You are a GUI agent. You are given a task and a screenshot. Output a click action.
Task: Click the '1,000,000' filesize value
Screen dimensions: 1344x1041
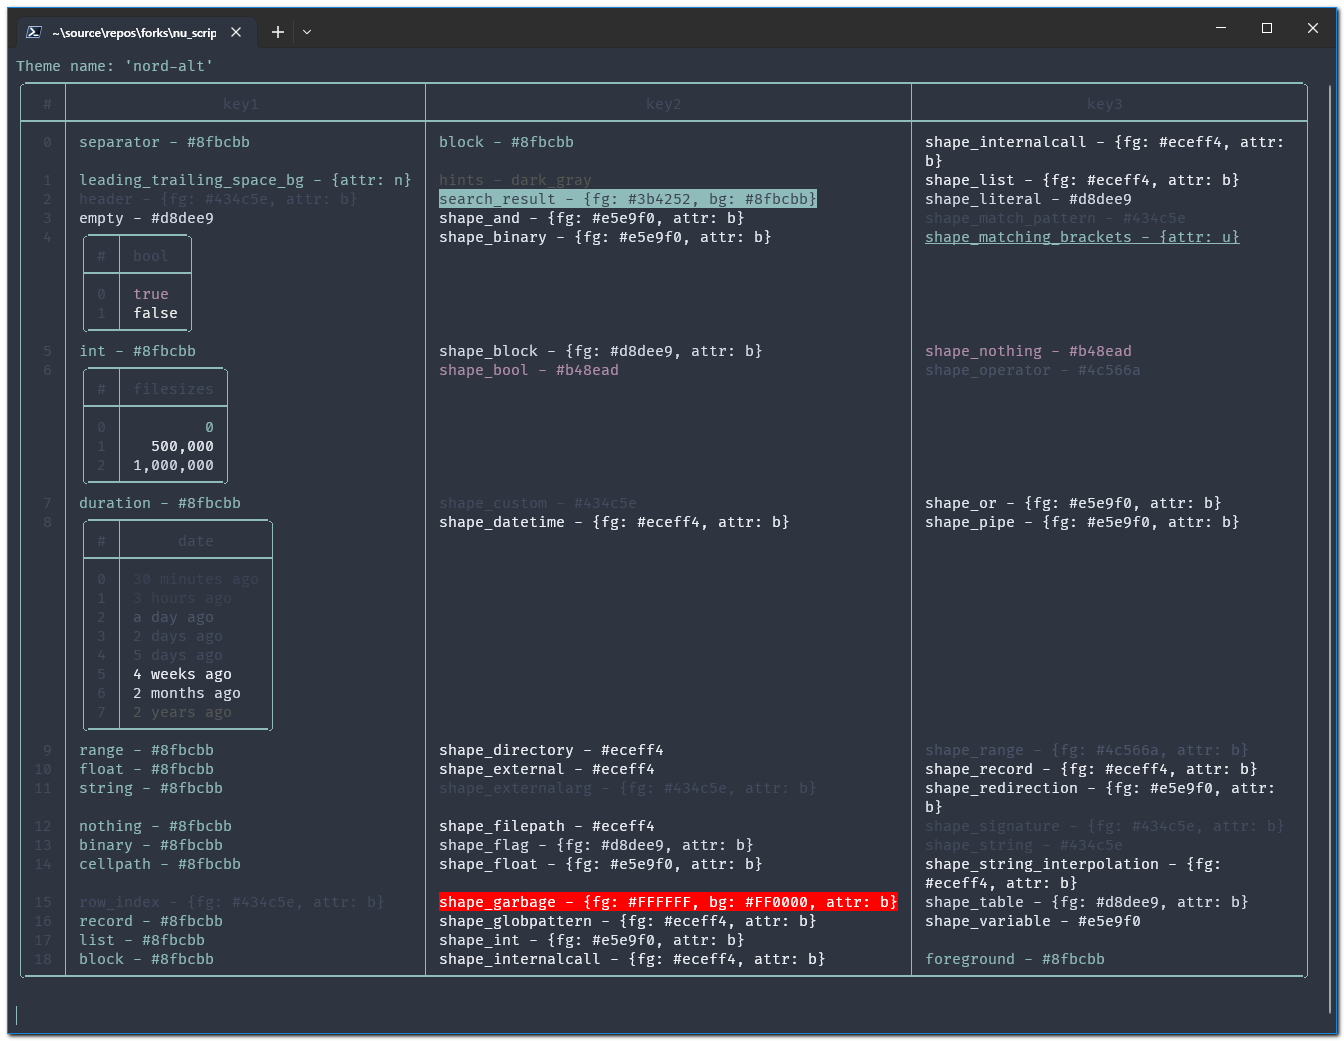click(174, 465)
